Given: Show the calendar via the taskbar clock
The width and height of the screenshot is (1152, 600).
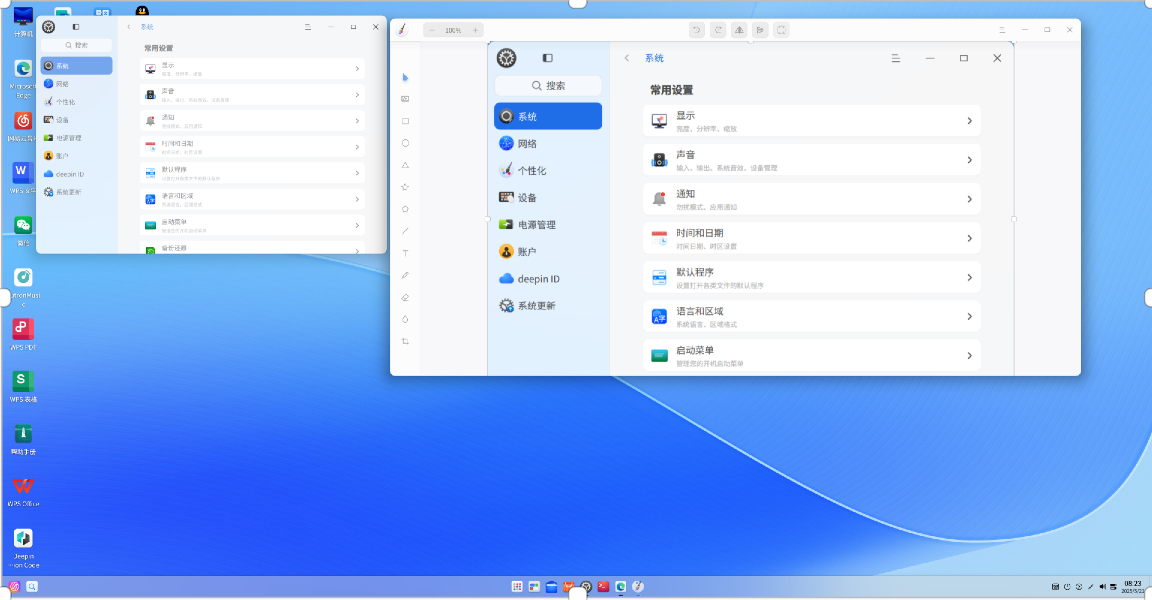Looking at the screenshot, I should pyautogui.click(x=1132, y=587).
